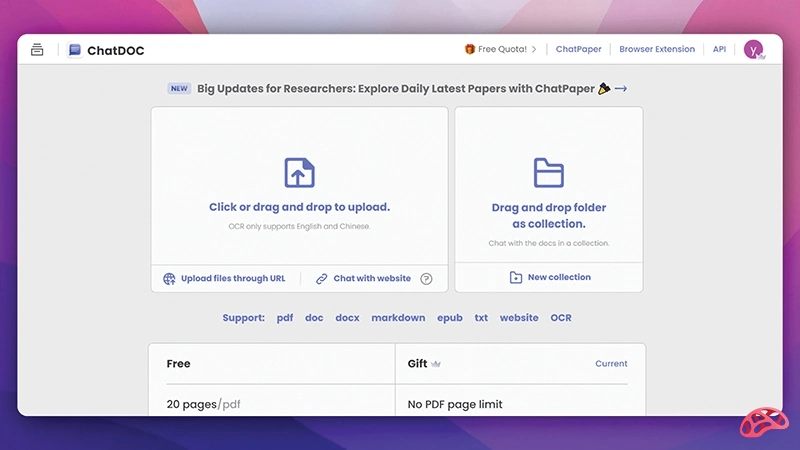
Task: Click 'Drag and drop folder as collection.'
Action: pos(548,215)
